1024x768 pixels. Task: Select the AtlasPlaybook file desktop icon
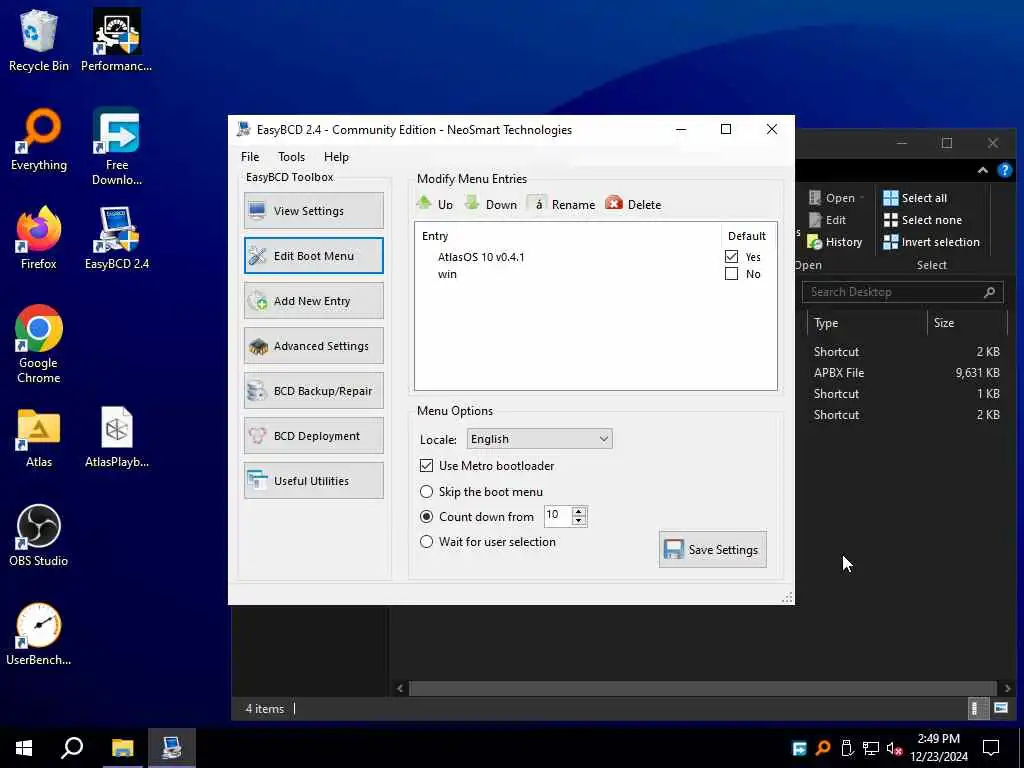pyautogui.click(x=116, y=438)
